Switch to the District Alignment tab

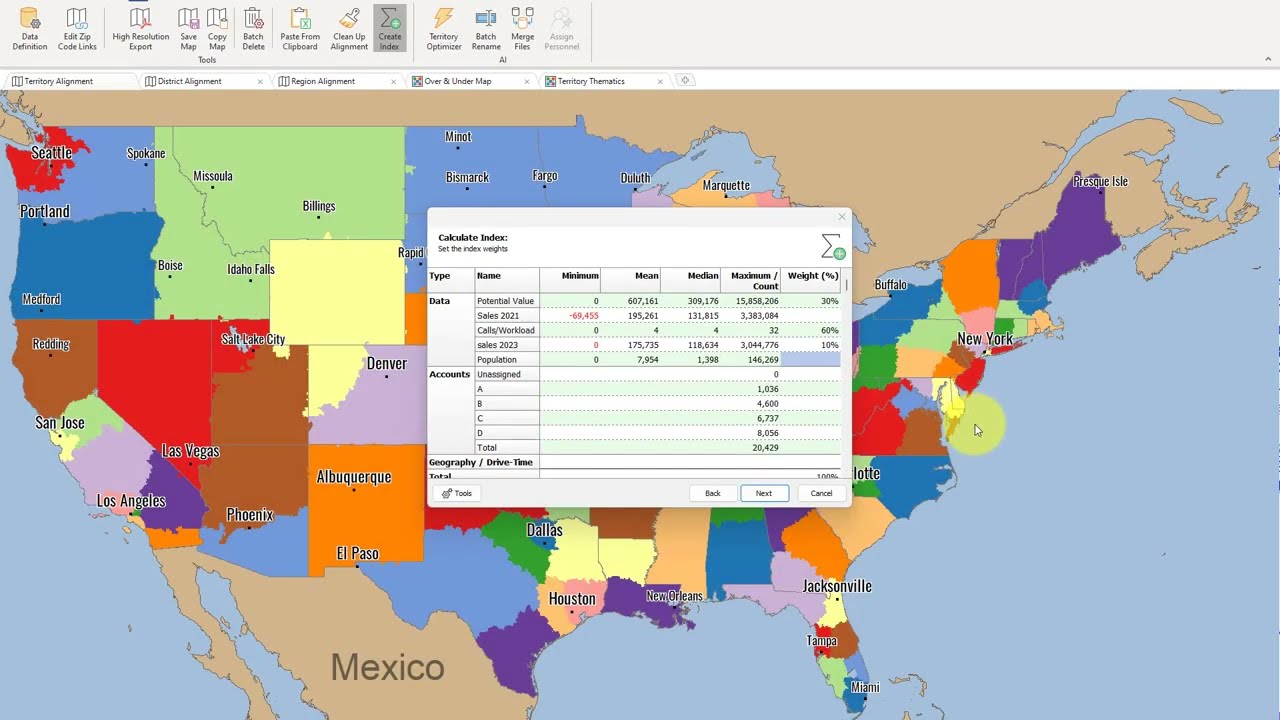(x=205, y=81)
